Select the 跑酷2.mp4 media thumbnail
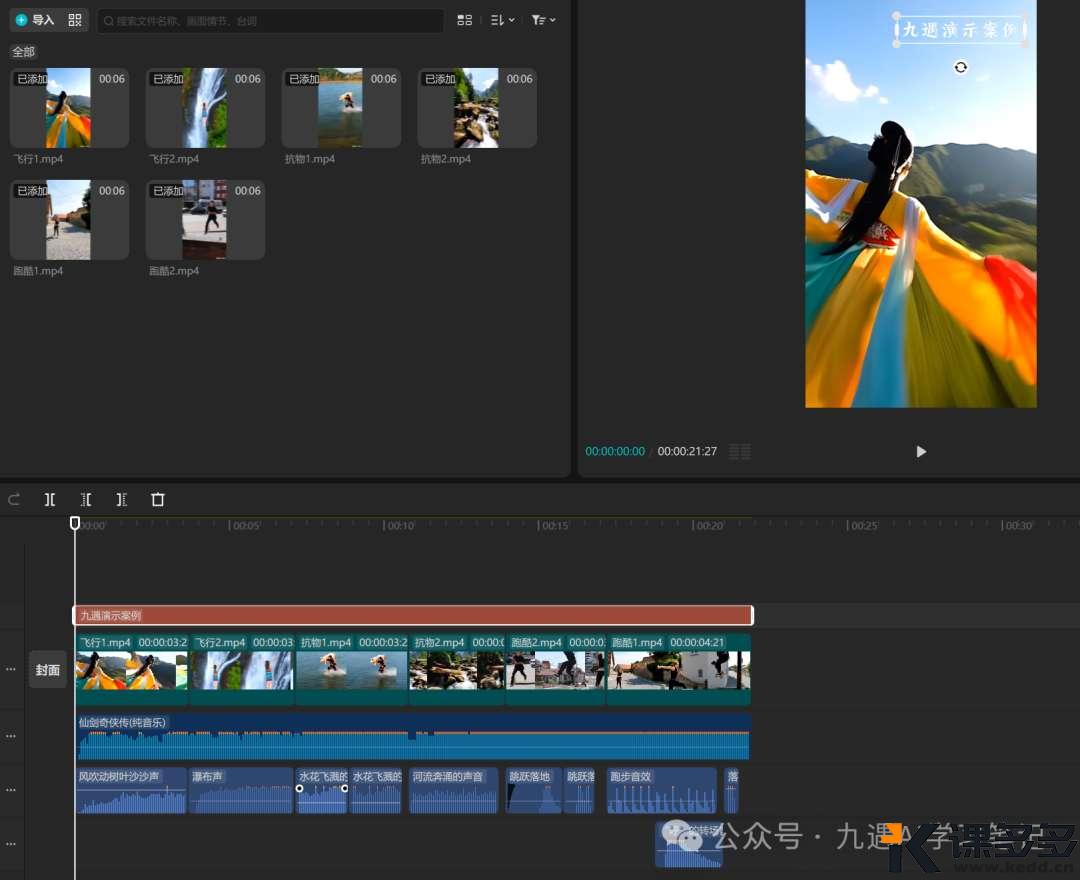Image resolution: width=1080 pixels, height=880 pixels. coord(205,220)
